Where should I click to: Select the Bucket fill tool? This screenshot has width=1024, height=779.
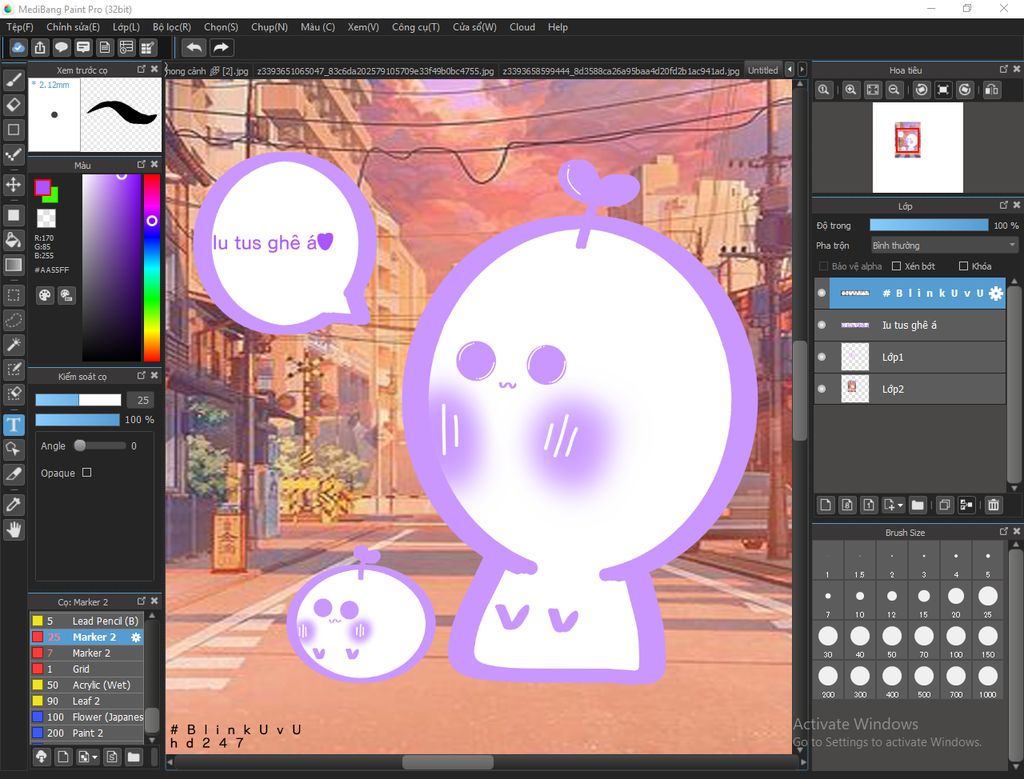pyautogui.click(x=14, y=240)
